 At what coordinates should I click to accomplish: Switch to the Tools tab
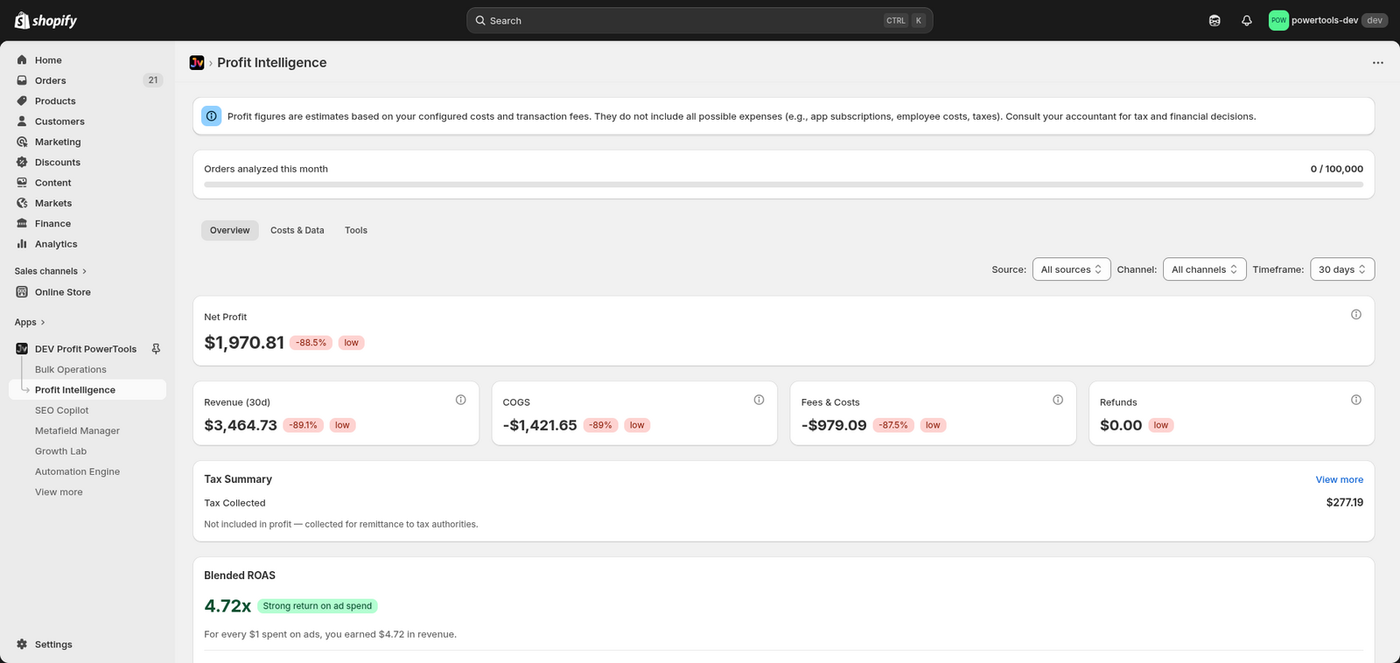356,230
